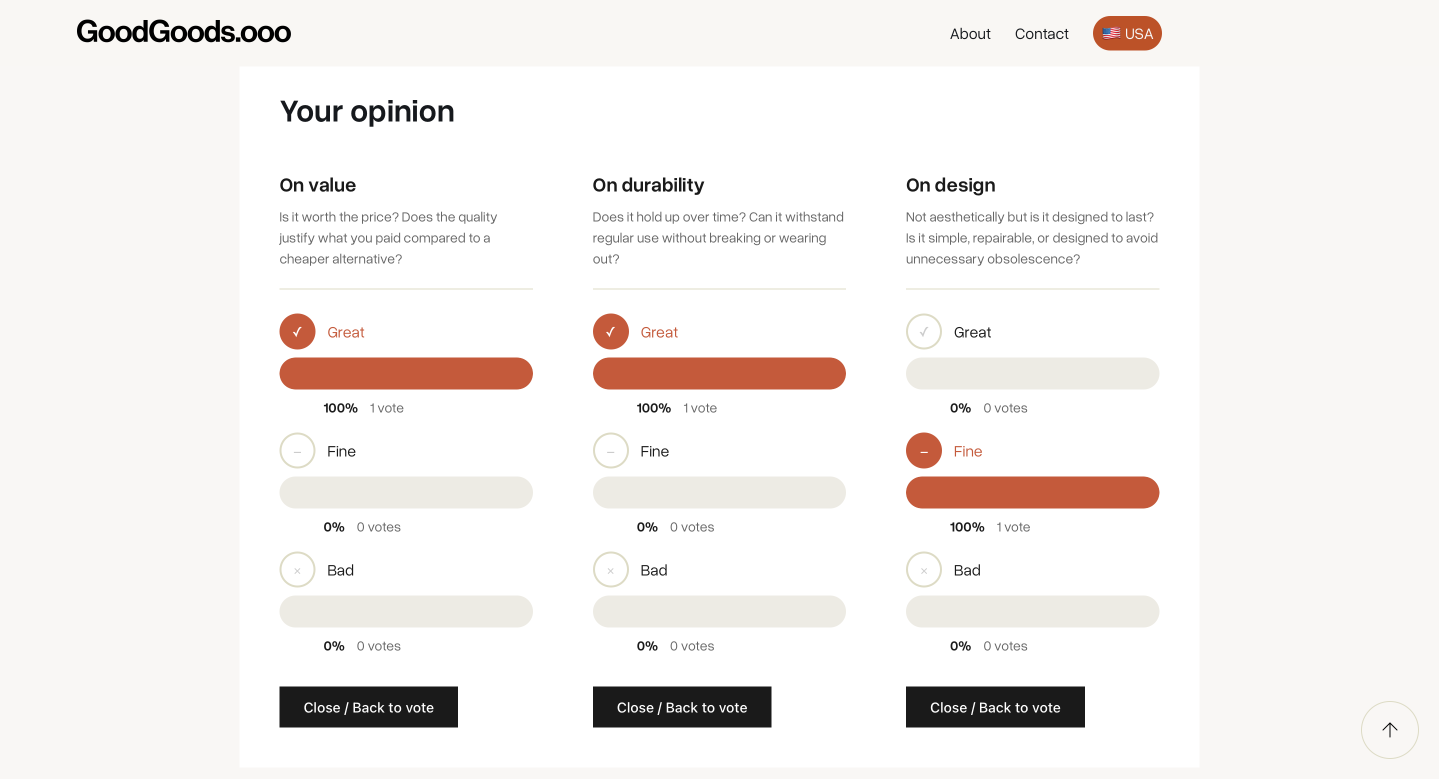Click the empty Bad vote bar under On value

click(x=405, y=611)
